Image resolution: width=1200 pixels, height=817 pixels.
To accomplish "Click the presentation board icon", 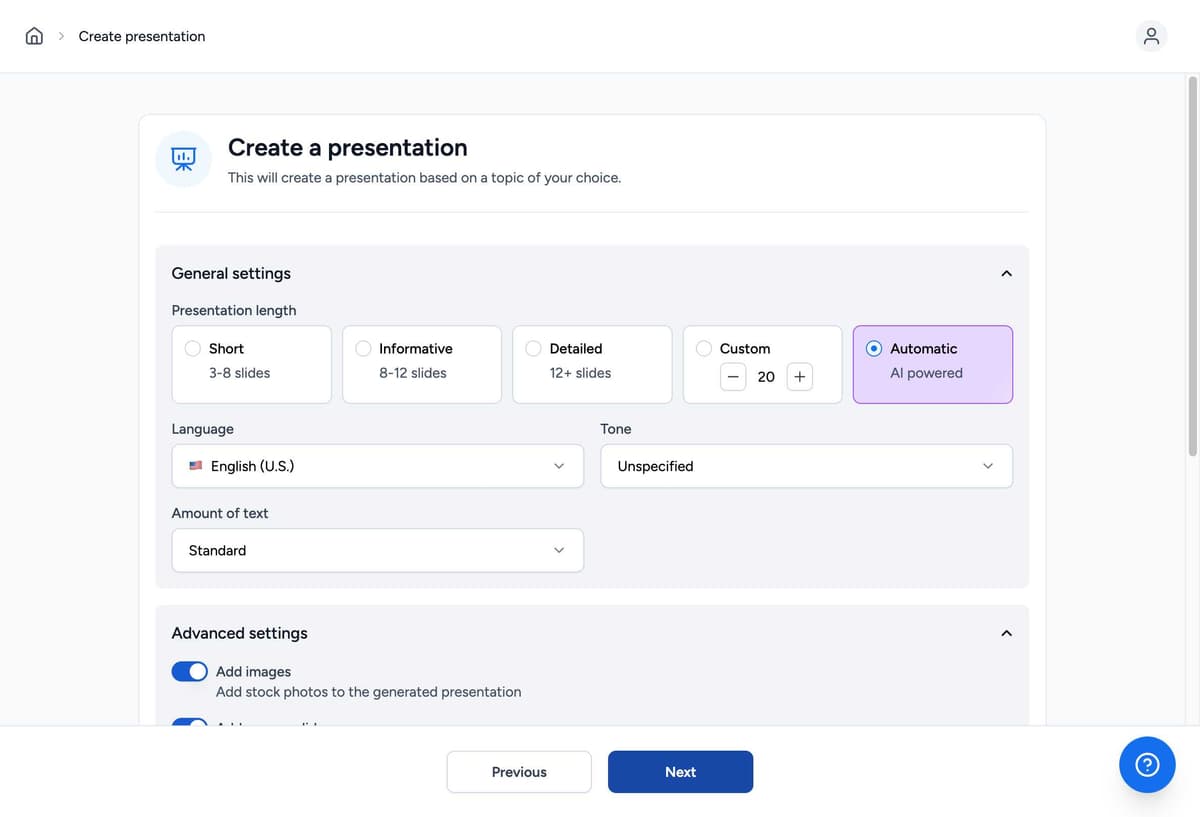I will point(183,159).
